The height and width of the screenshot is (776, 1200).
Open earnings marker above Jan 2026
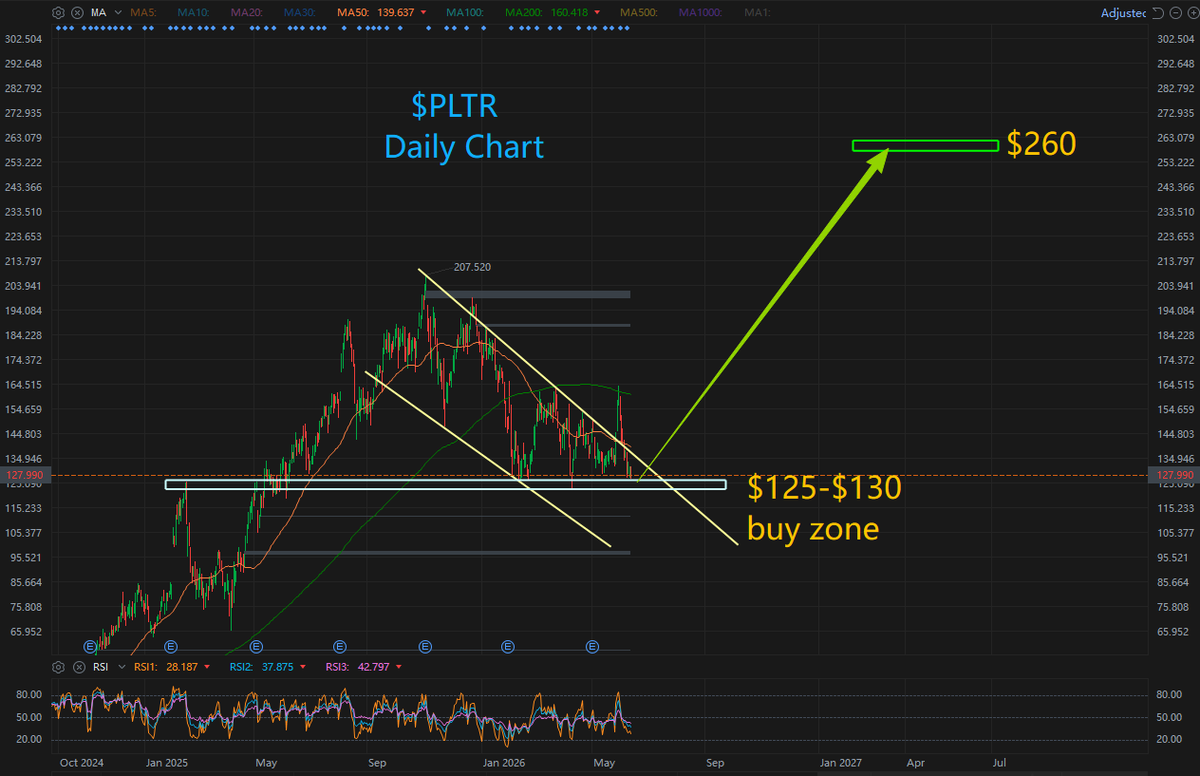pyautogui.click(x=508, y=648)
